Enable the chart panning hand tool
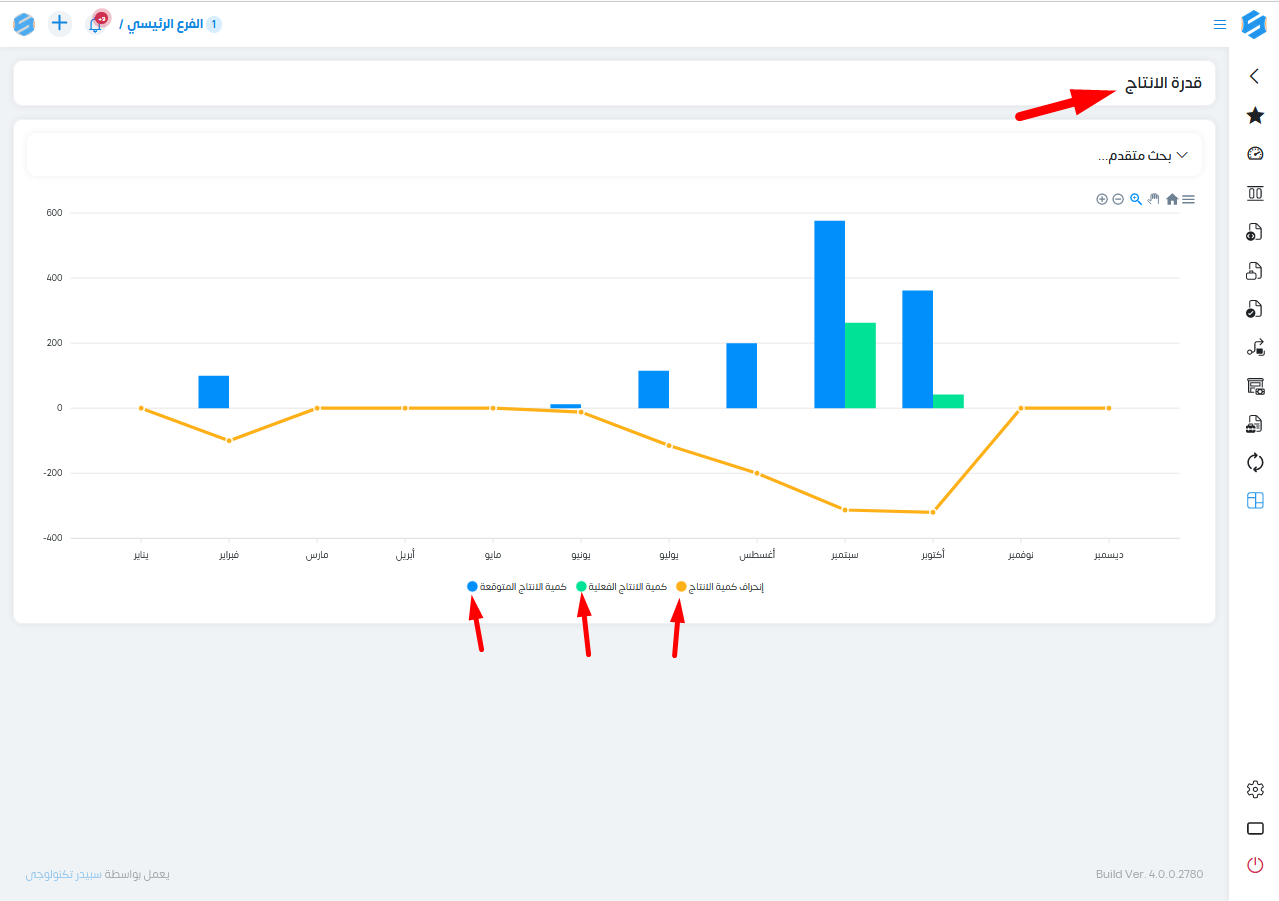Image resolution: width=1279 pixels, height=901 pixels. click(x=1154, y=199)
